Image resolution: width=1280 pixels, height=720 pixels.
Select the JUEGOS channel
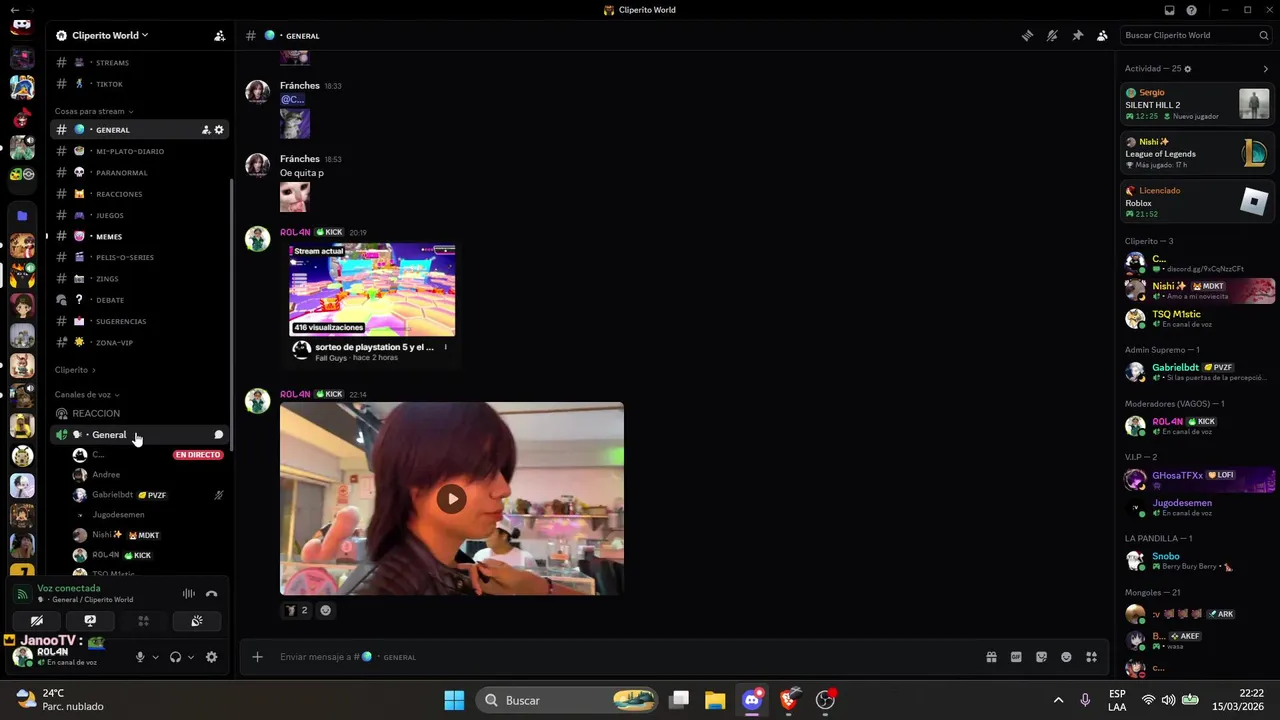(140, 215)
